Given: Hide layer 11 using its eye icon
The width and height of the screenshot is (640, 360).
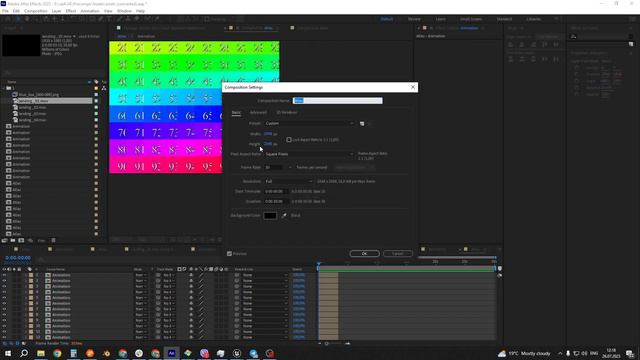Looking at the screenshot, I should [x=4, y=332].
